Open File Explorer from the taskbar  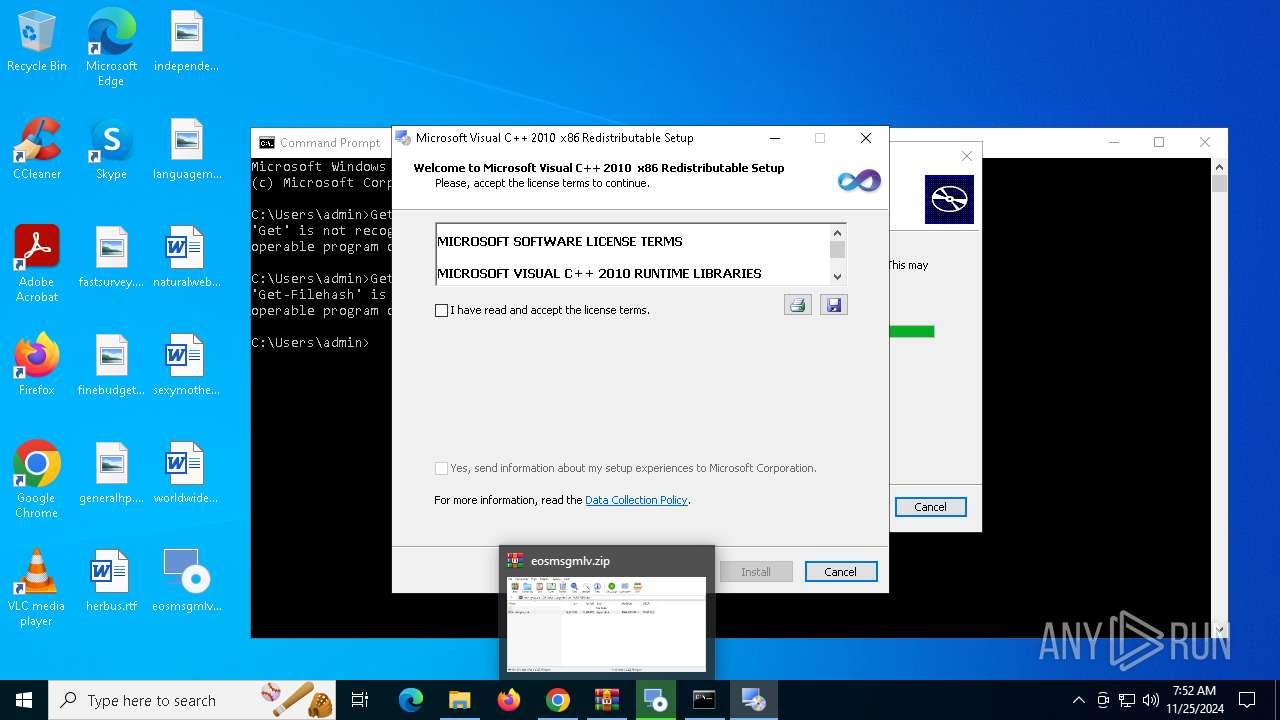click(459, 700)
